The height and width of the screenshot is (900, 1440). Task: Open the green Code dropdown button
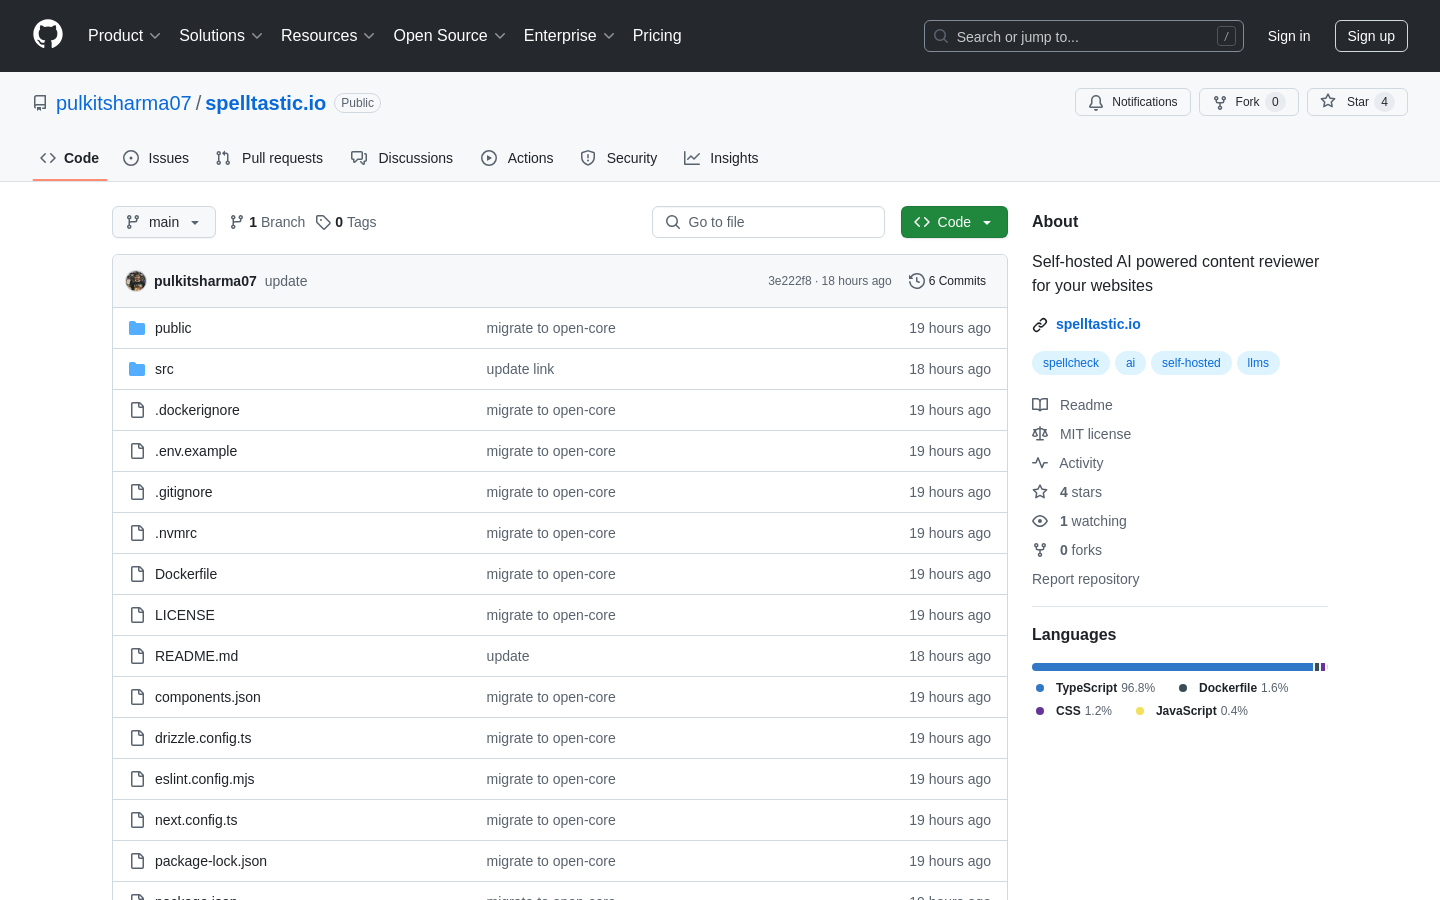point(954,222)
